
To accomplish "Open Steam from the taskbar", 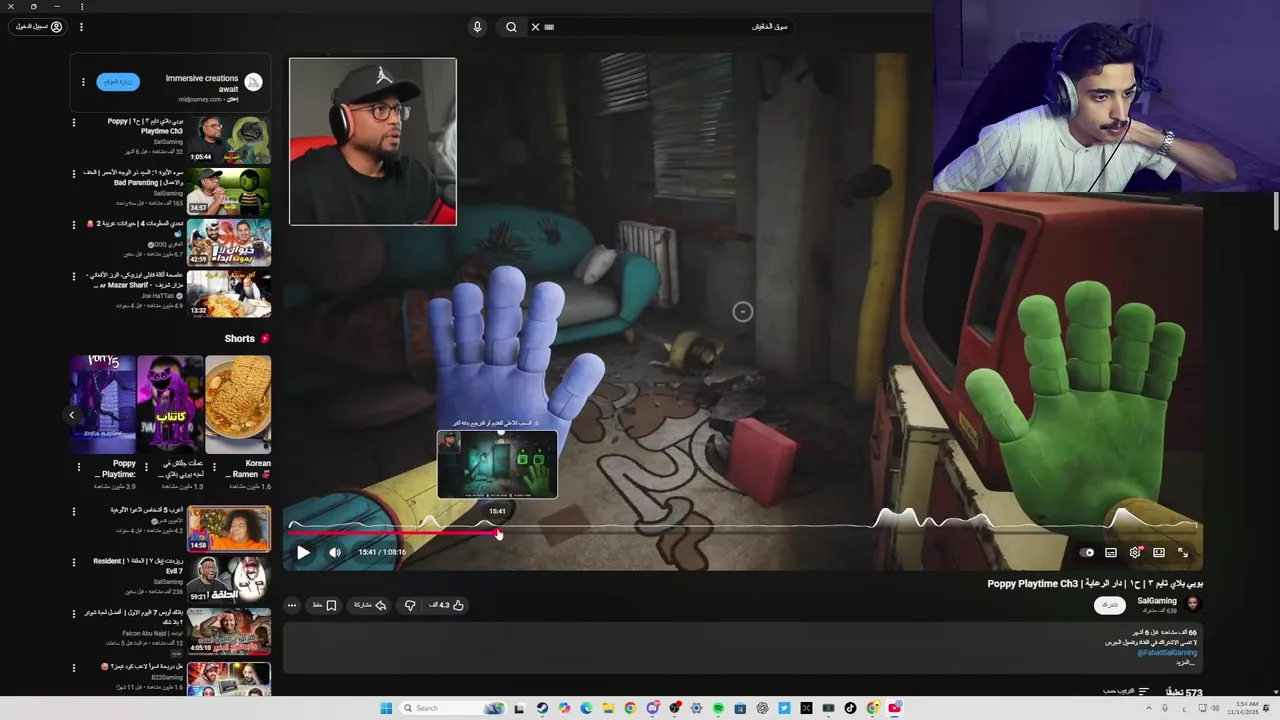I will [542, 708].
